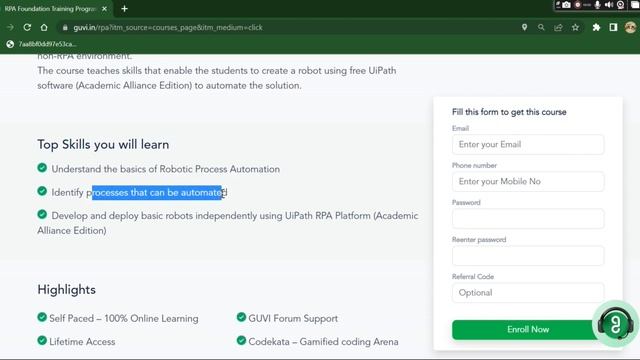Image resolution: width=640 pixels, height=360 pixels.
Task: Click the Self Paced – 100% Online Learning text
Action: [x=124, y=318]
